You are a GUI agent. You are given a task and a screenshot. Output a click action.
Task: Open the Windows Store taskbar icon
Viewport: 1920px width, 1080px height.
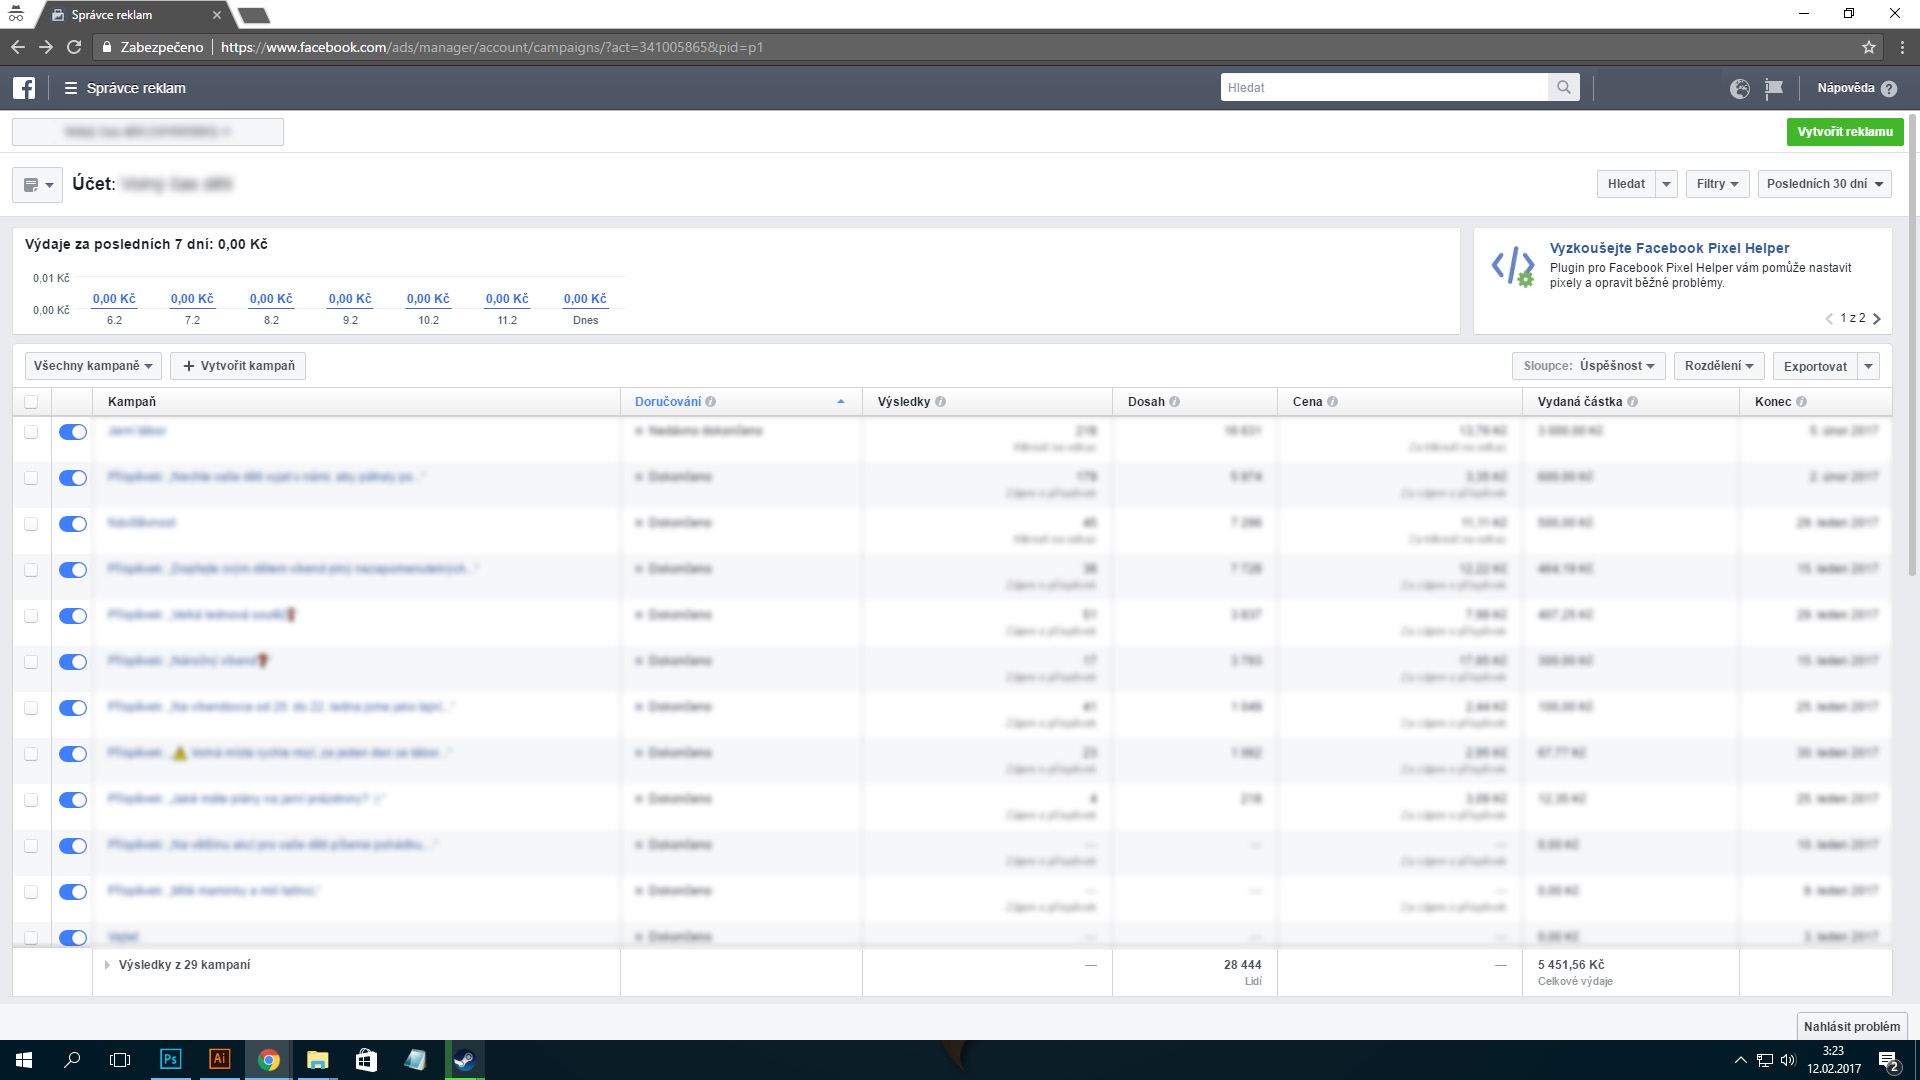(x=366, y=1059)
